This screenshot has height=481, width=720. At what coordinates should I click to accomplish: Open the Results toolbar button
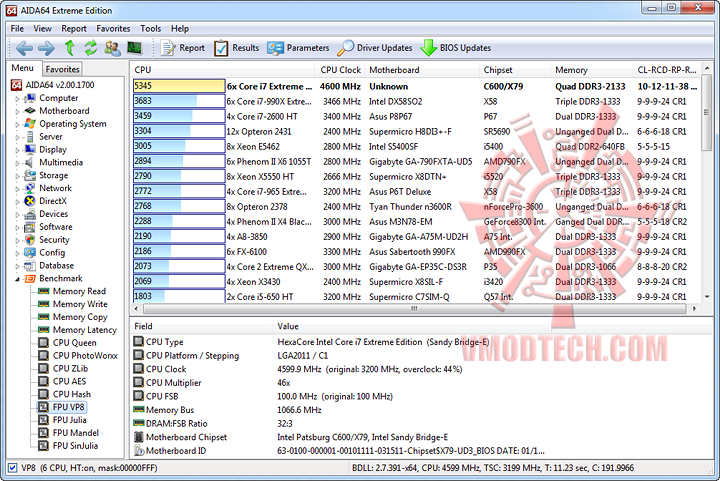click(x=236, y=48)
